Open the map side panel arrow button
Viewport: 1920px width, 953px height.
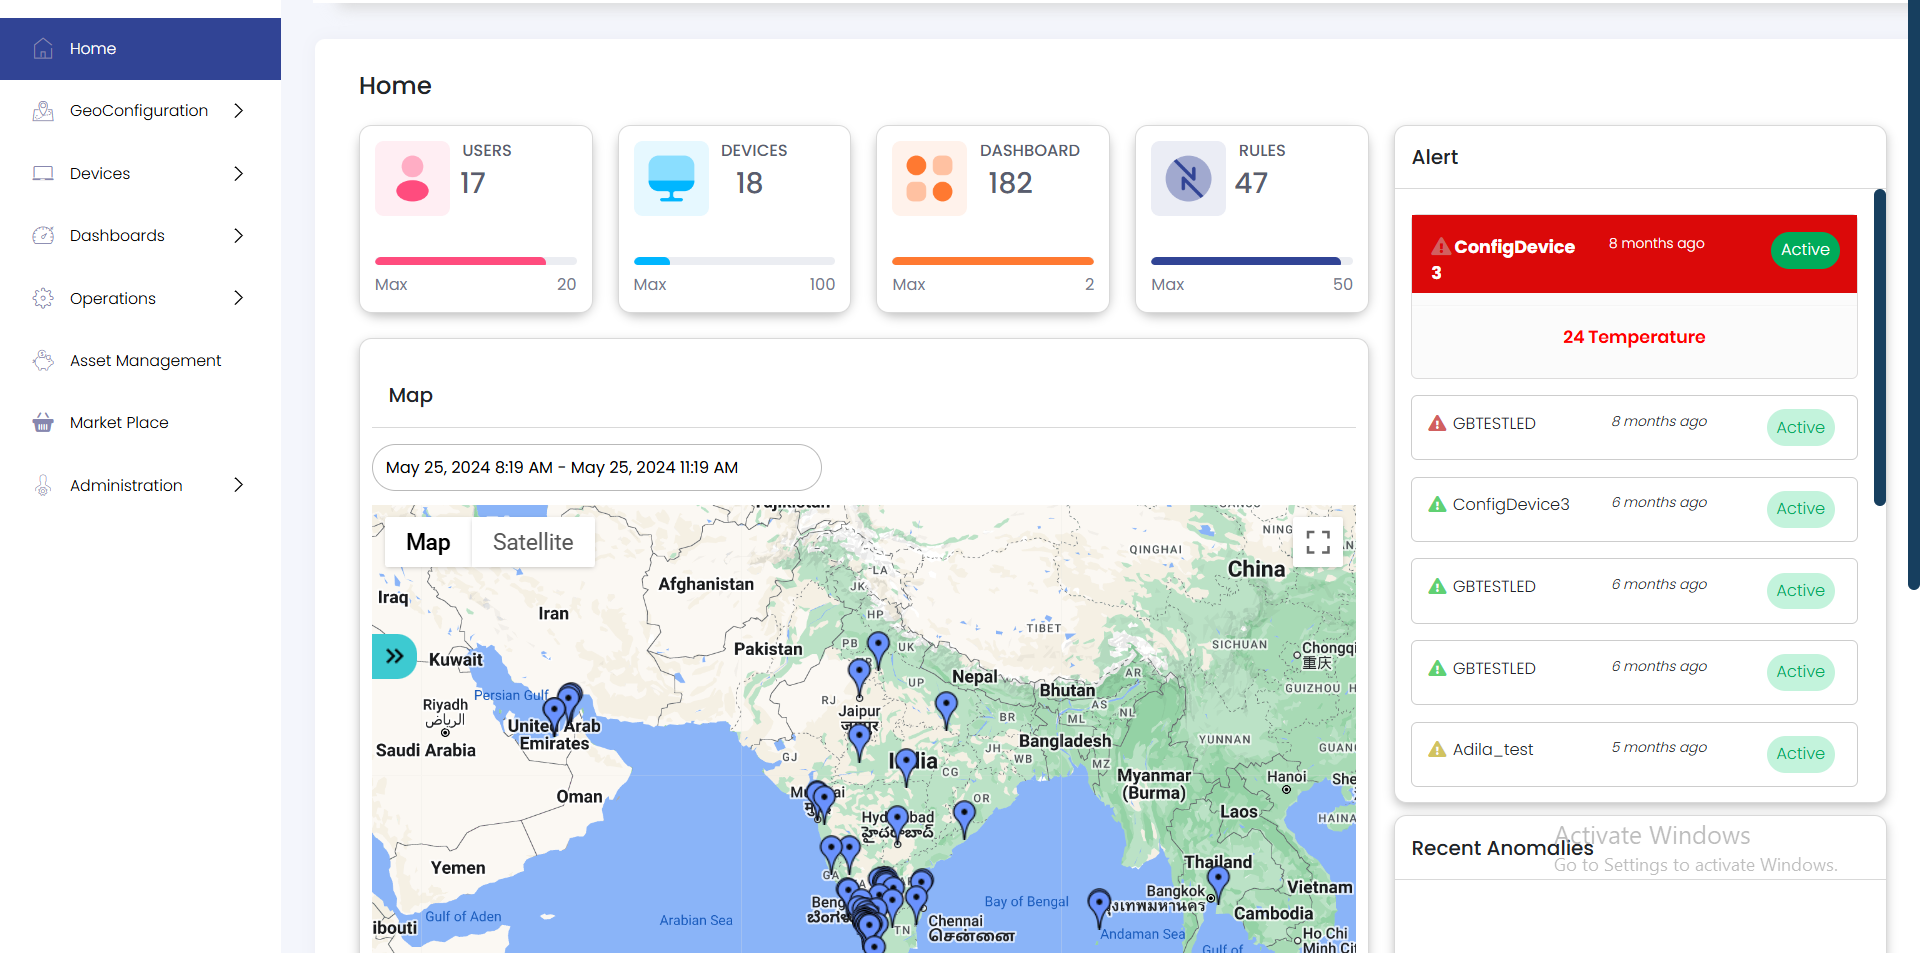point(395,657)
